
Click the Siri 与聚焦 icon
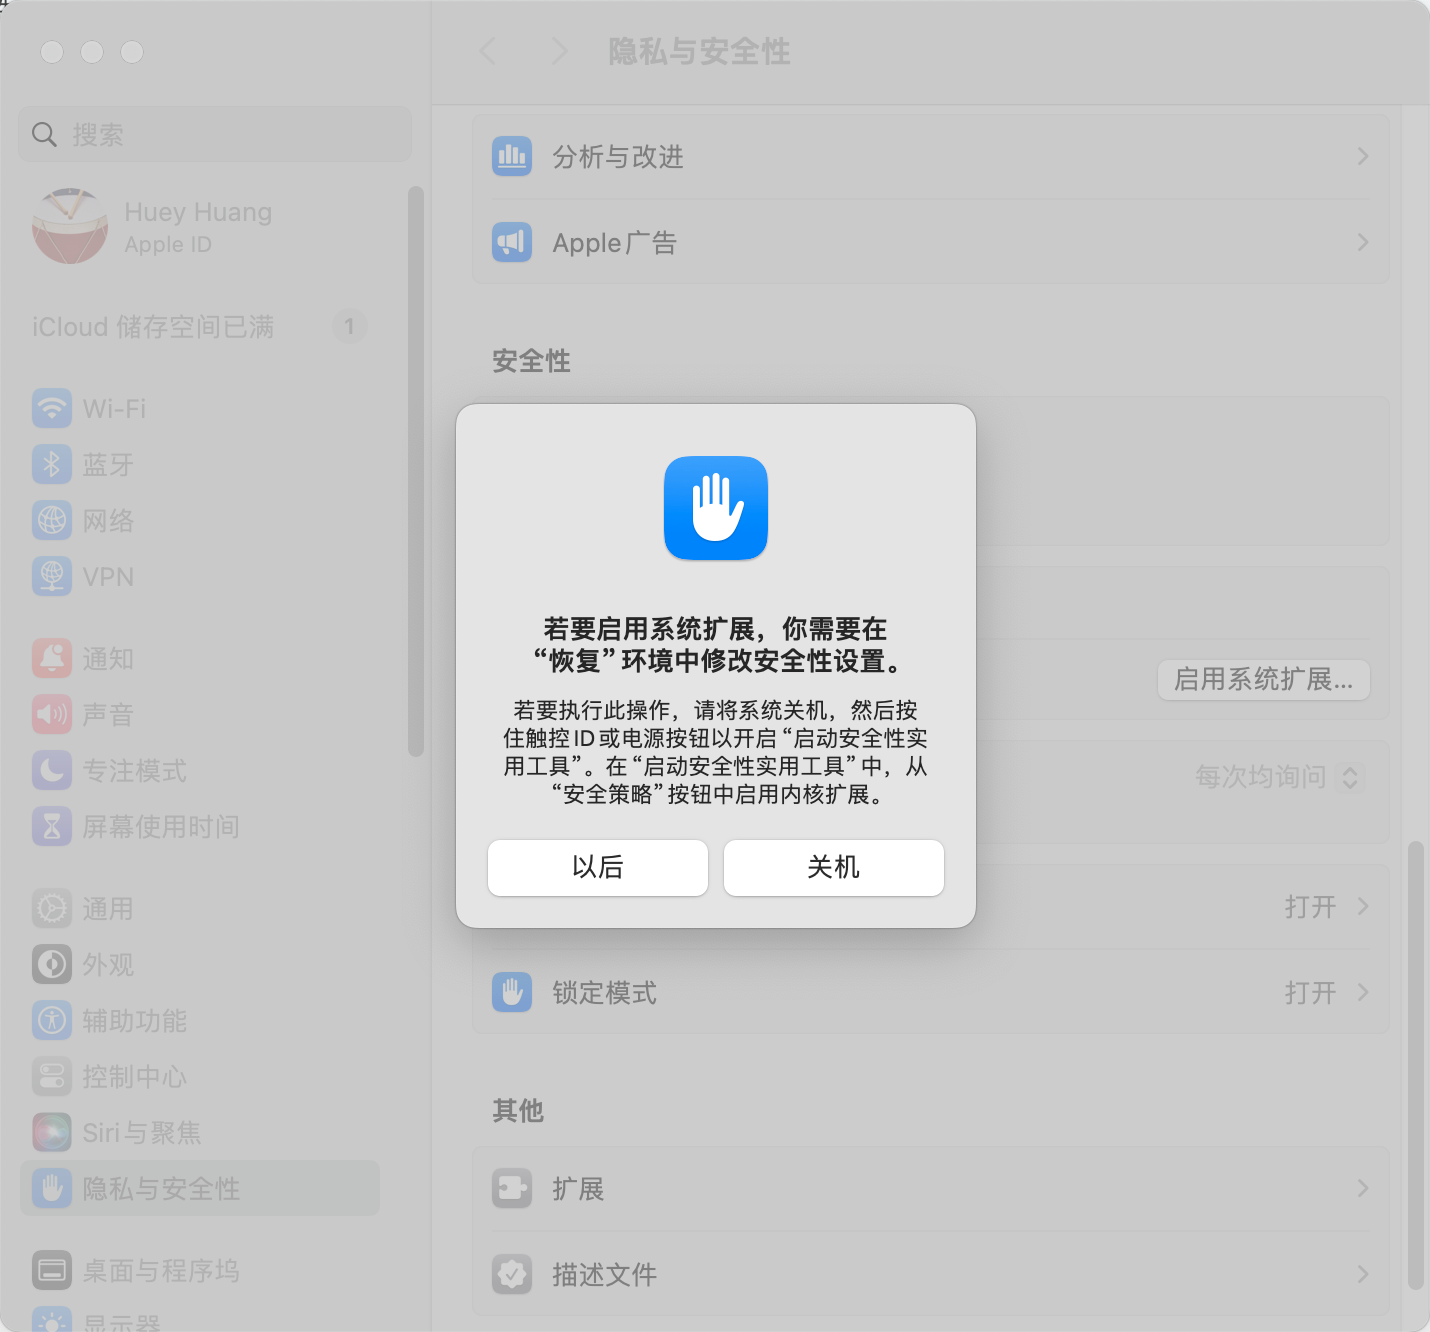pos(52,1132)
